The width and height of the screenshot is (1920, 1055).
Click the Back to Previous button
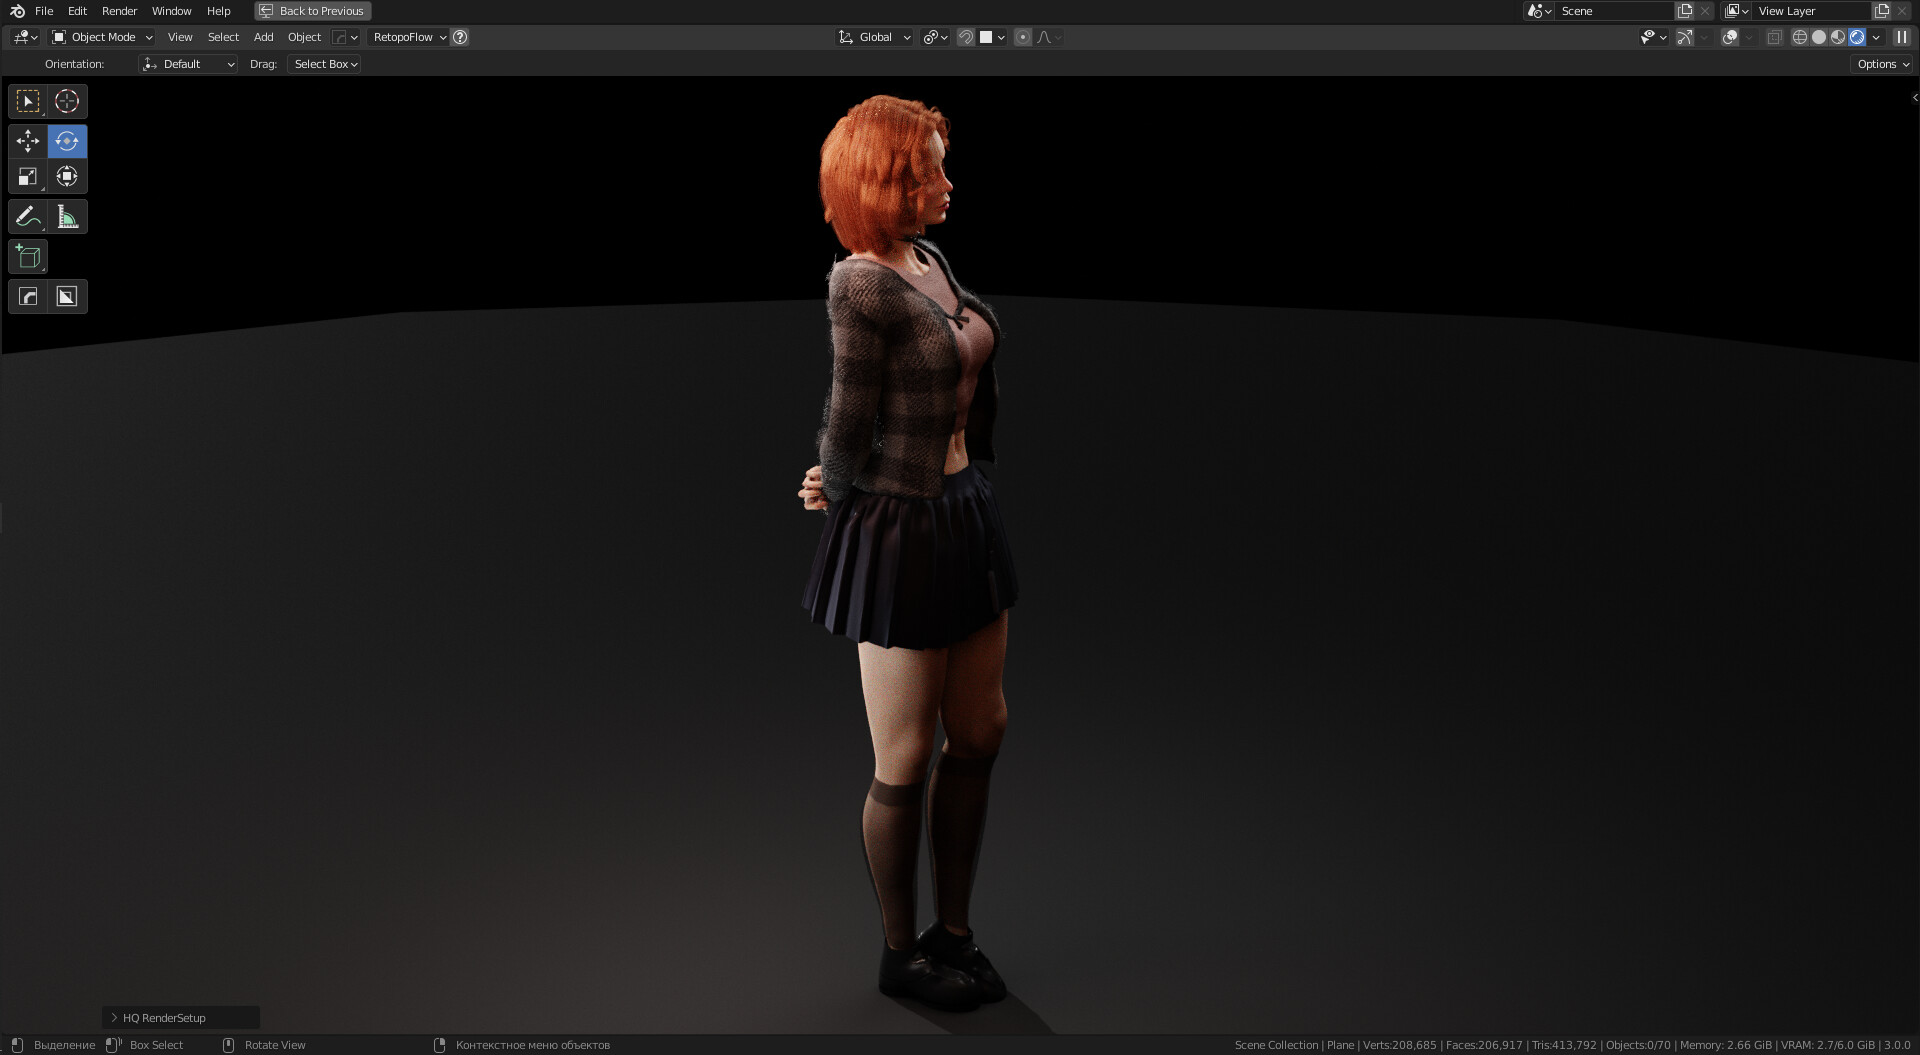pos(312,11)
